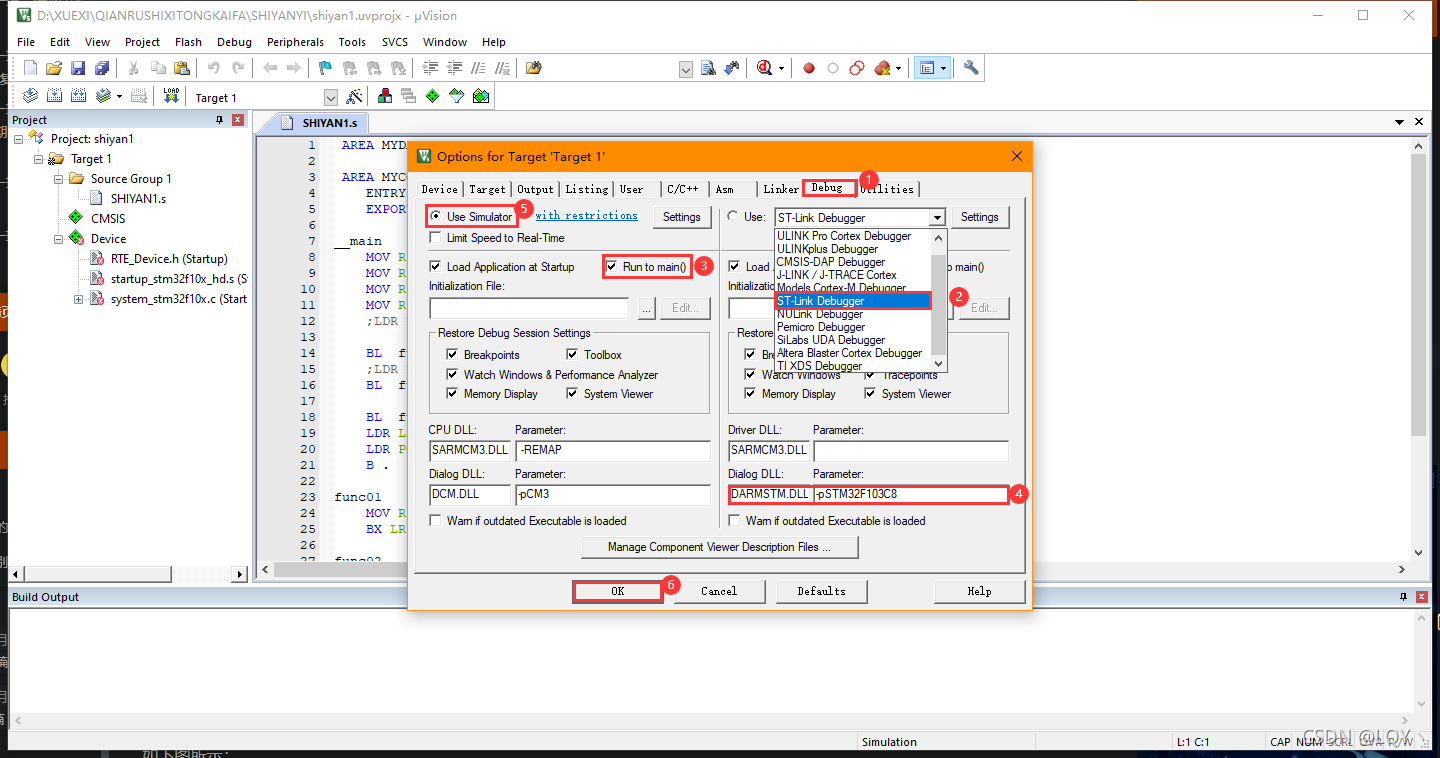Screen dimensions: 1440x758
Task: Expand the system_stm32f10x.c tree node
Action: pyautogui.click(x=78, y=299)
